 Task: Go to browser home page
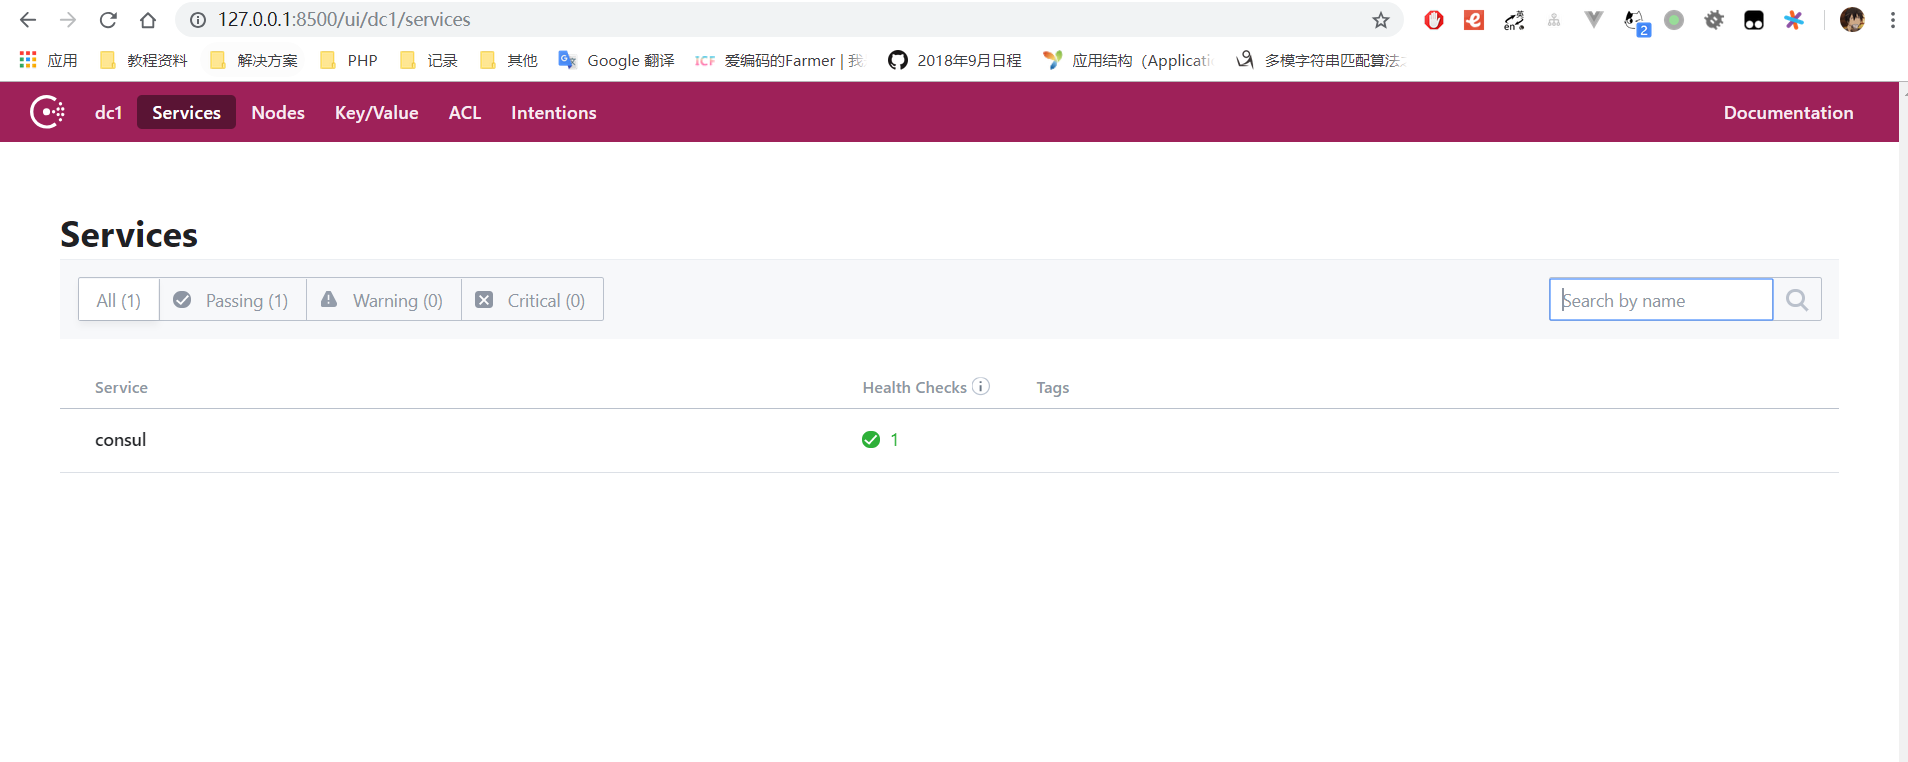148,20
